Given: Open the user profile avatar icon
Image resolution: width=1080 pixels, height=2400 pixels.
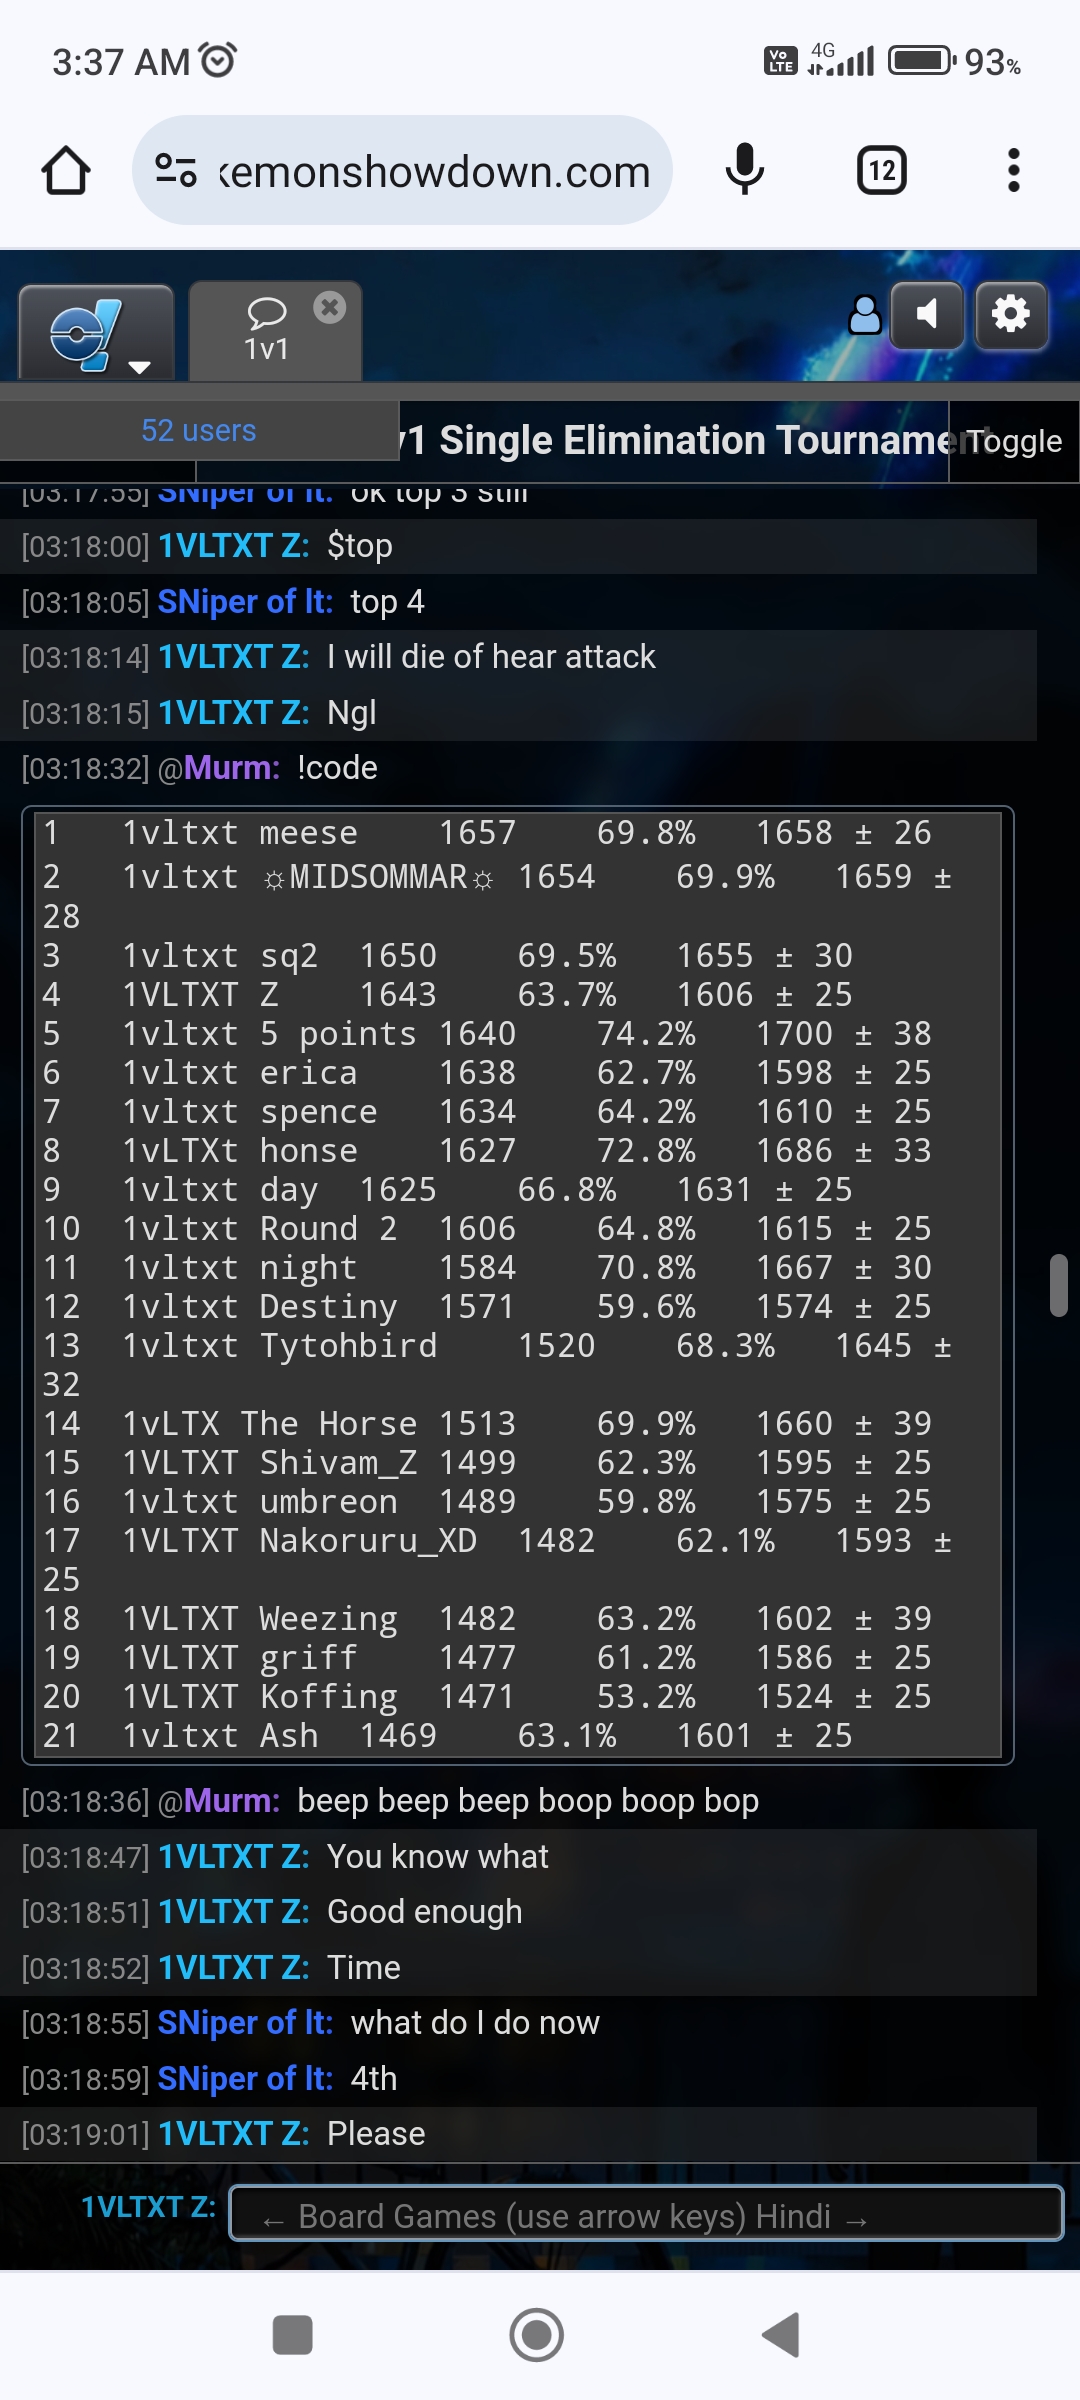Looking at the screenshot, I should (865, 316).
